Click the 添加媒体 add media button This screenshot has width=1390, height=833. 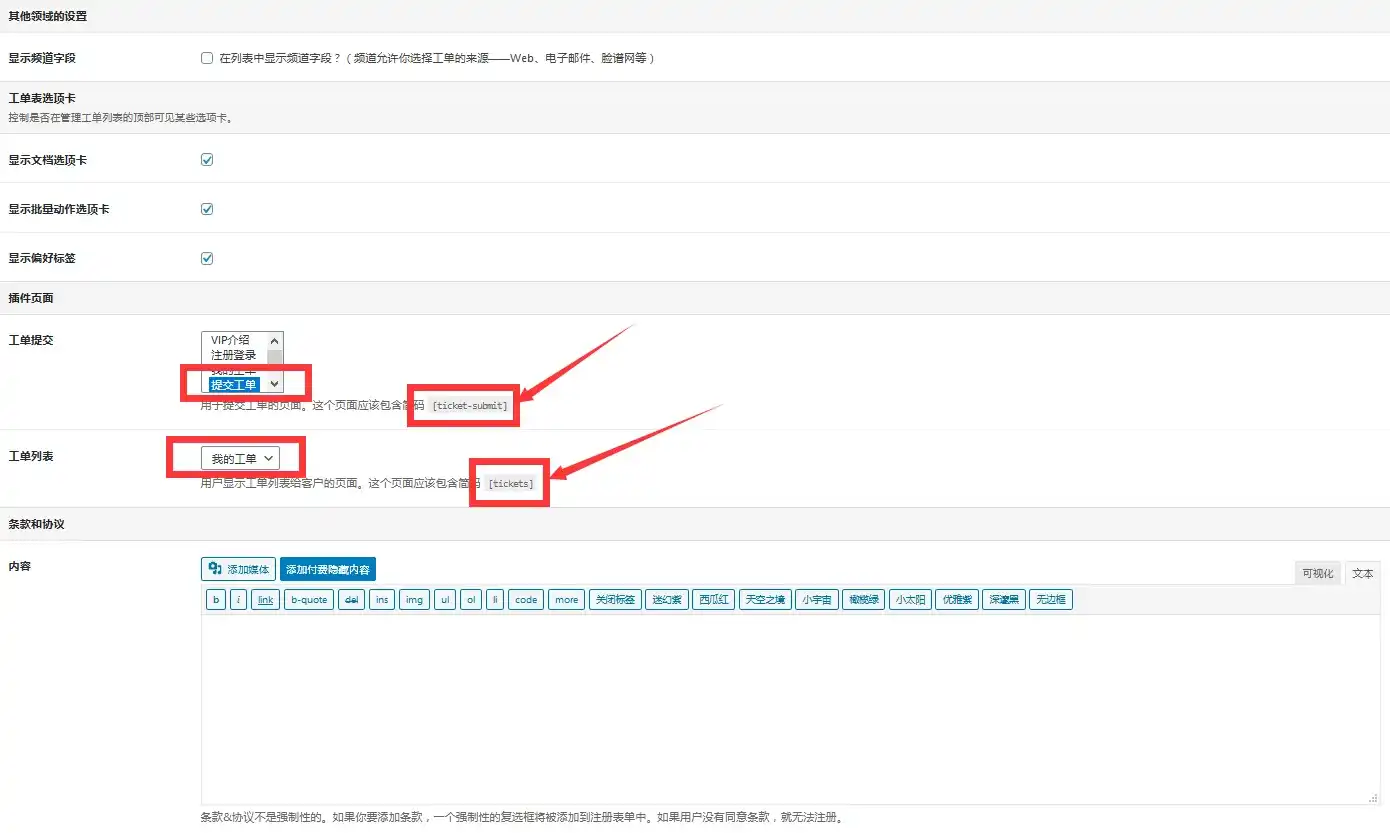pos(238,569)
